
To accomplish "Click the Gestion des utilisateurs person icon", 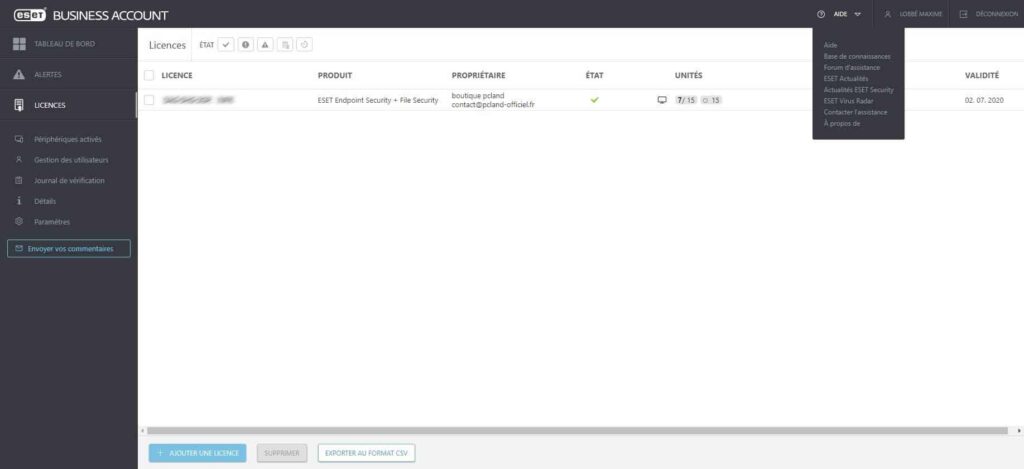I will [19, 160].
